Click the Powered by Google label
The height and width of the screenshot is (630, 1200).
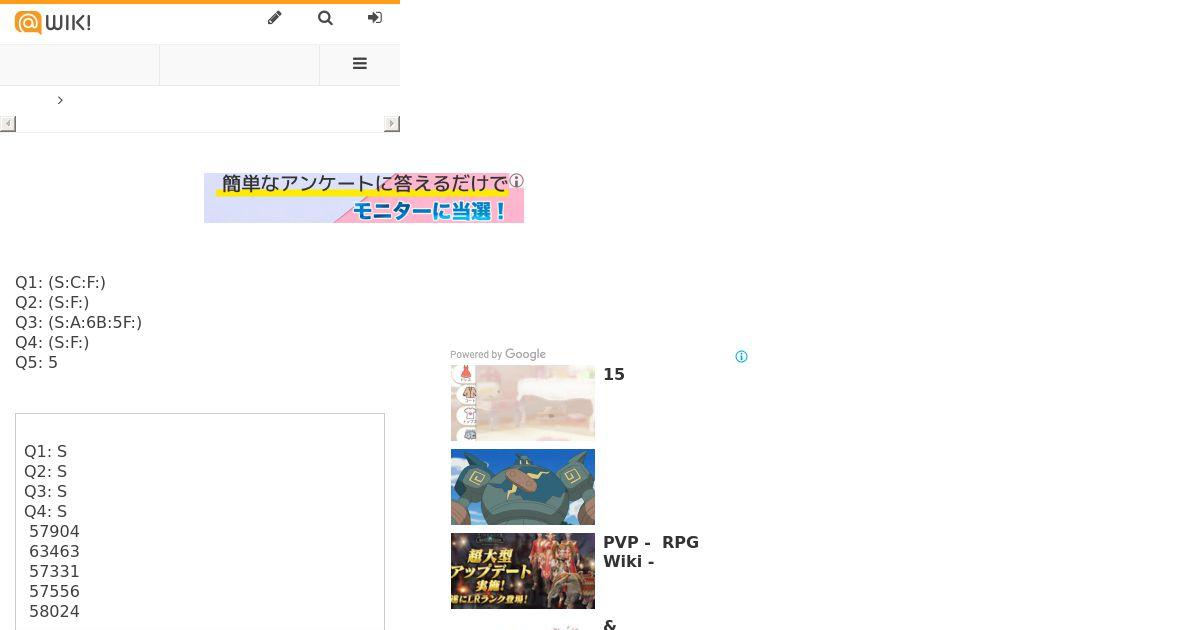(498, 354)
